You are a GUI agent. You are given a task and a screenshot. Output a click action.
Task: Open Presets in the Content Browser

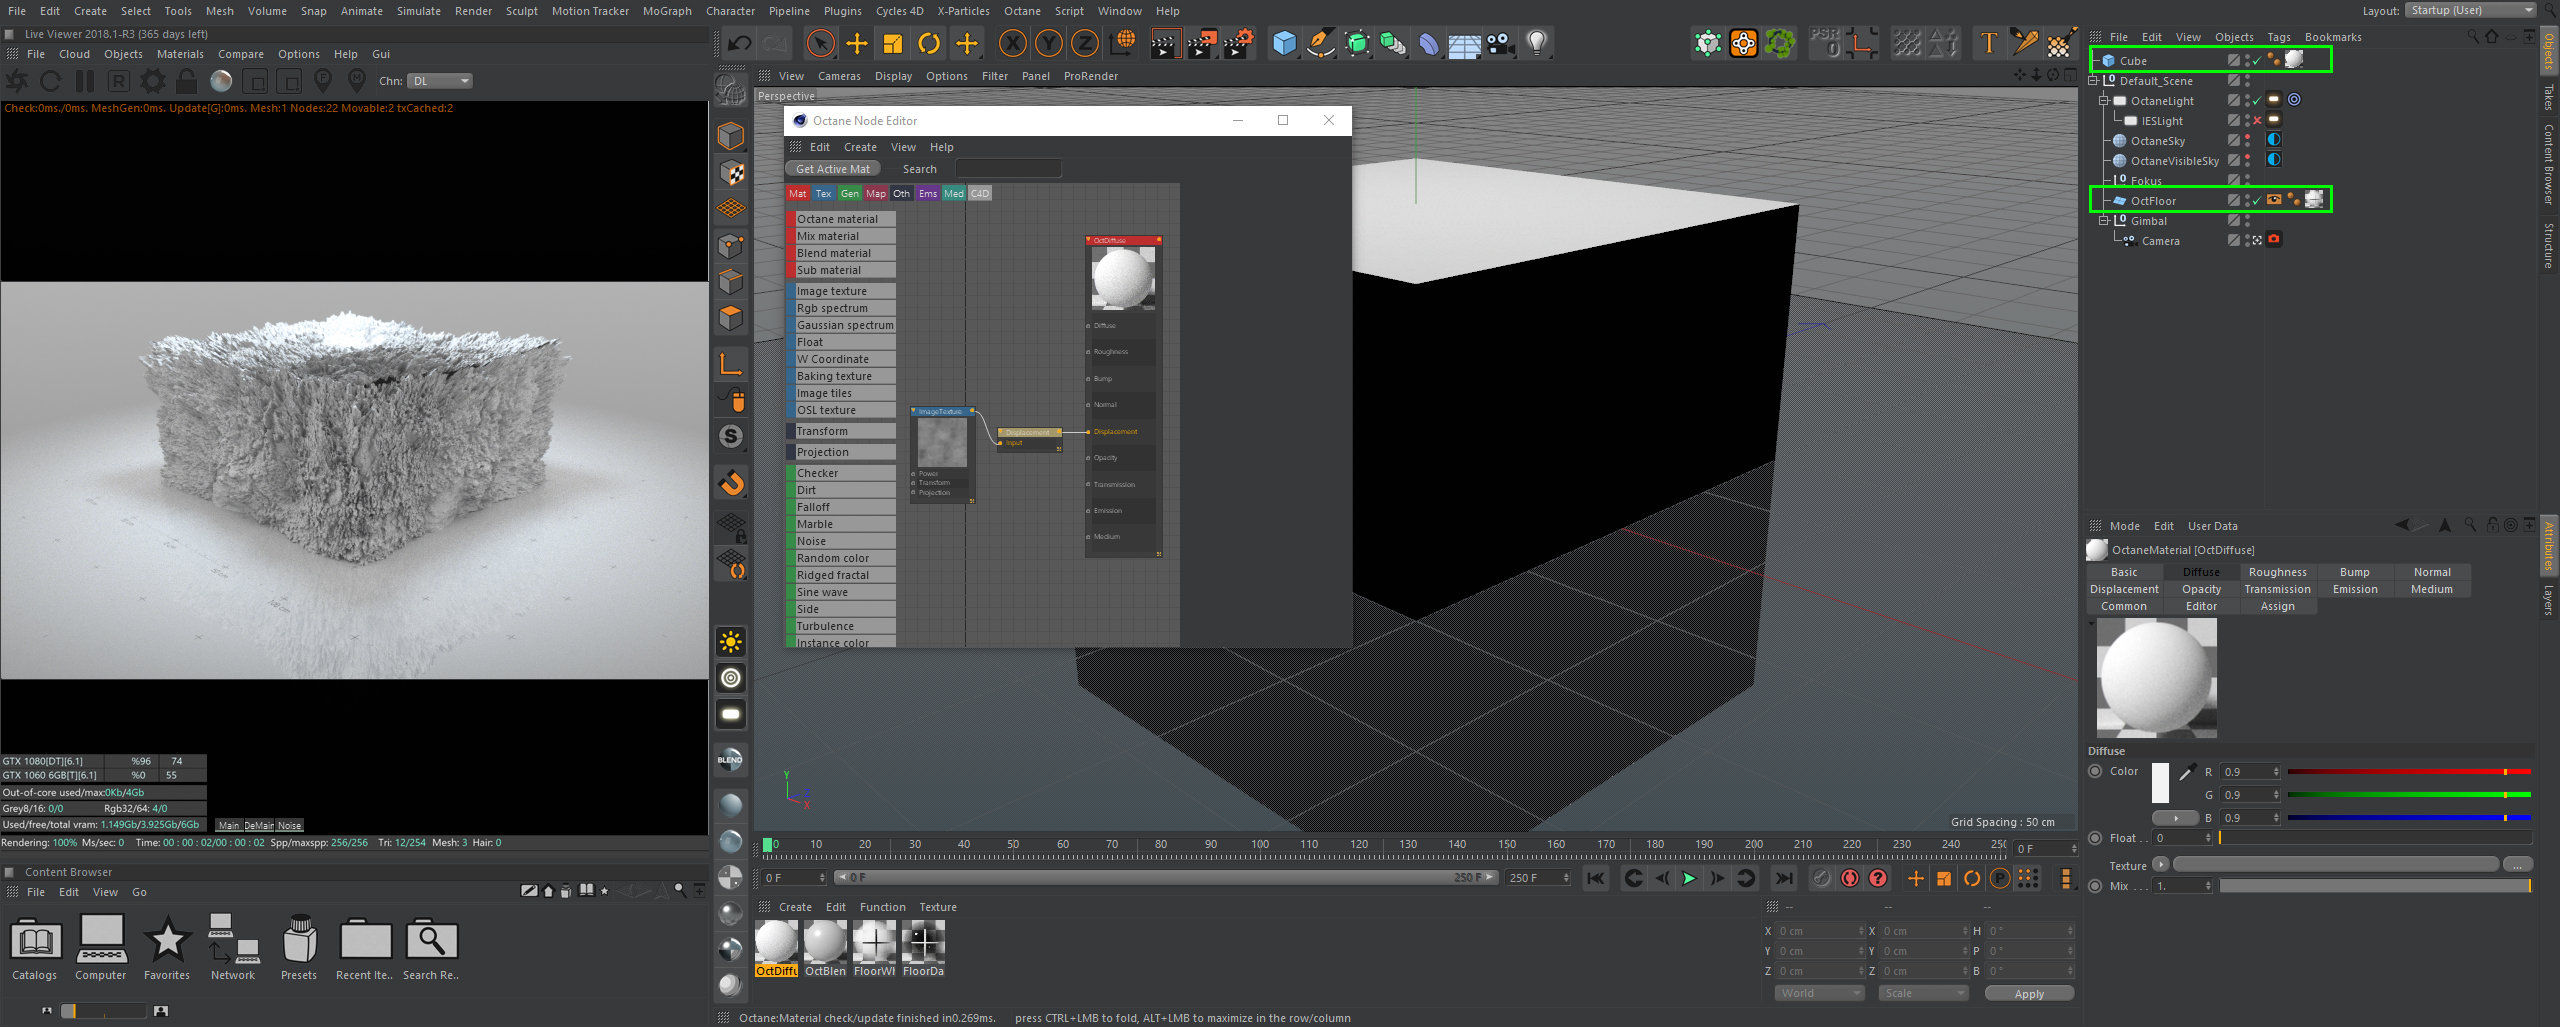tap(299, 947)
